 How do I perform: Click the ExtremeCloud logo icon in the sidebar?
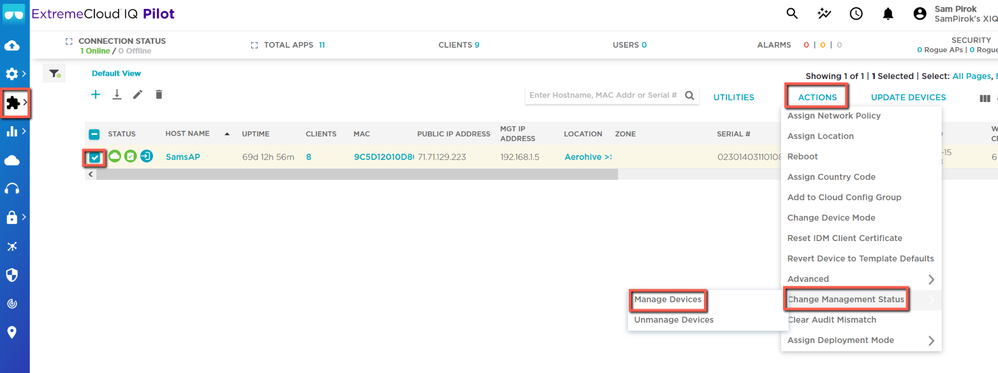click(x=14, y=13)
